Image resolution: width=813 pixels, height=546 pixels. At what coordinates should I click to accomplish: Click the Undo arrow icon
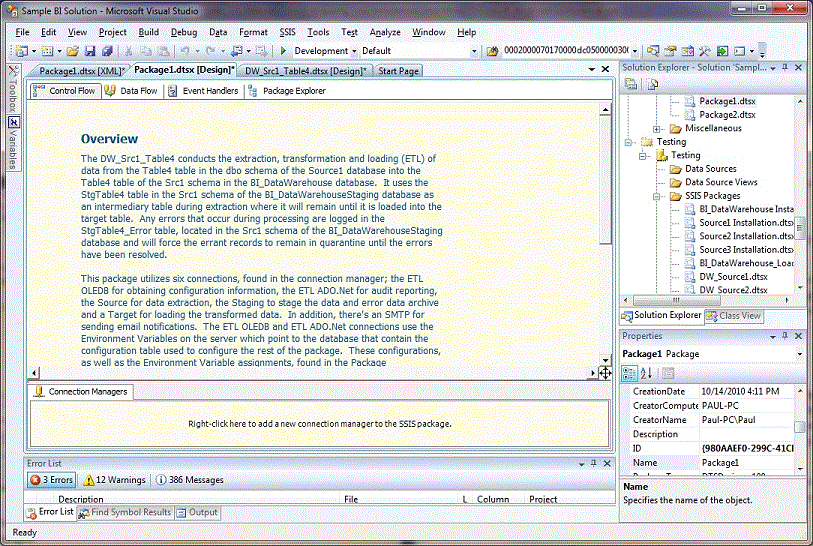(x=185, y=51)
